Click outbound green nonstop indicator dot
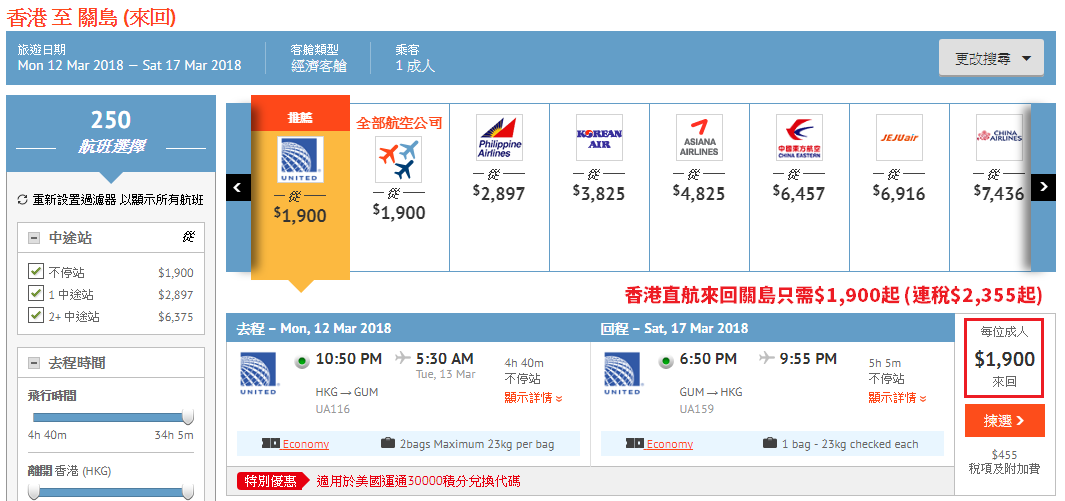 pos(302,362)
